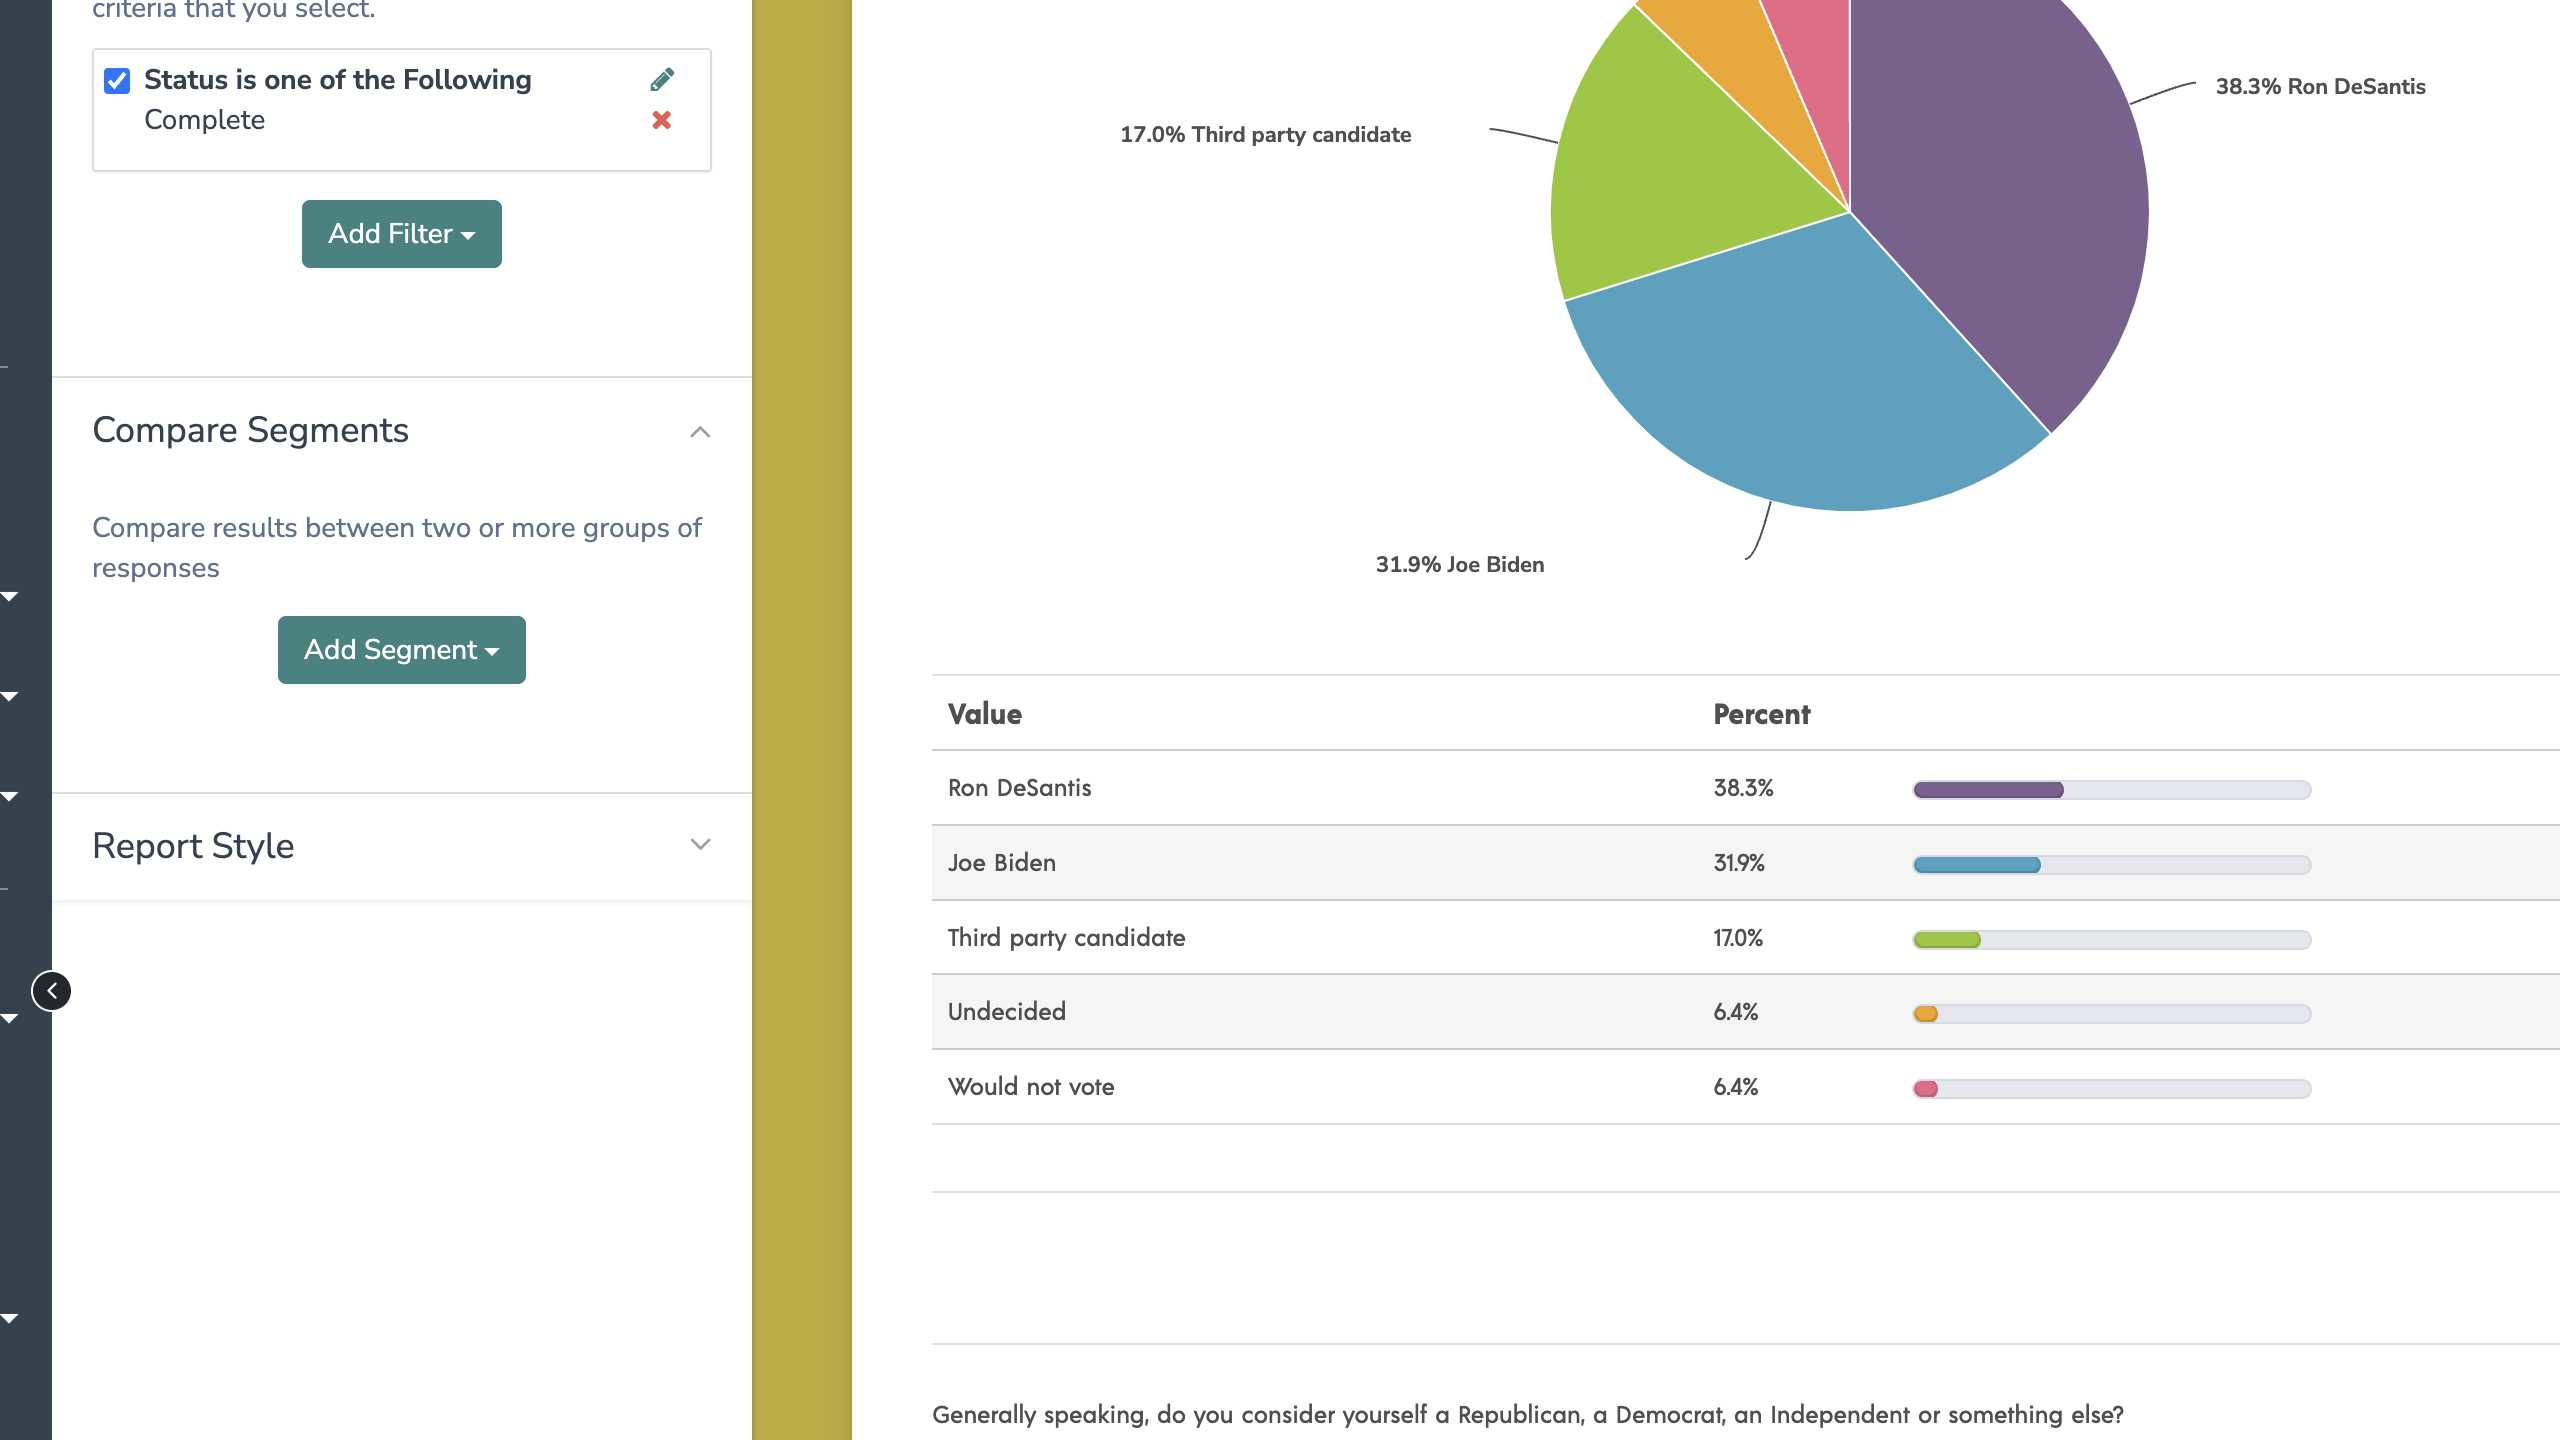Click the Value column header

pos(985,714)
